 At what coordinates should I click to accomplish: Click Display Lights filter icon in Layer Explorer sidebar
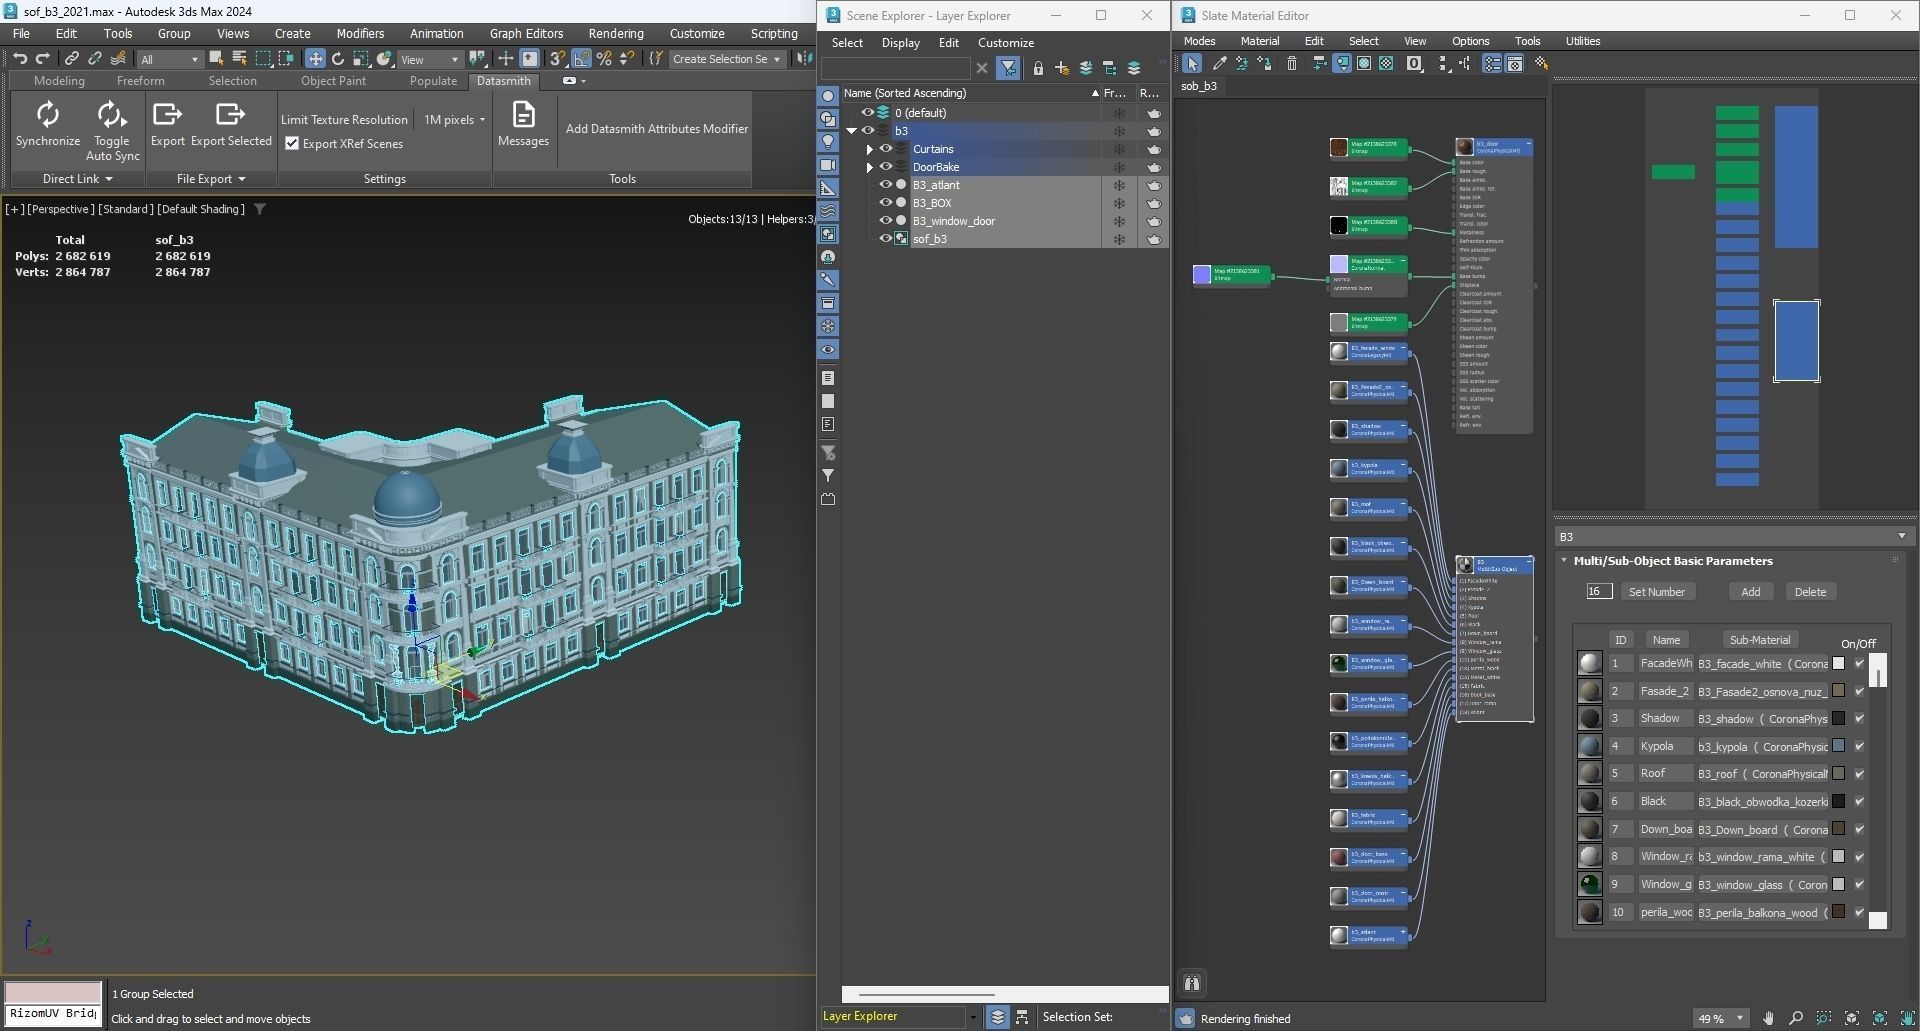tap(828, 141)
